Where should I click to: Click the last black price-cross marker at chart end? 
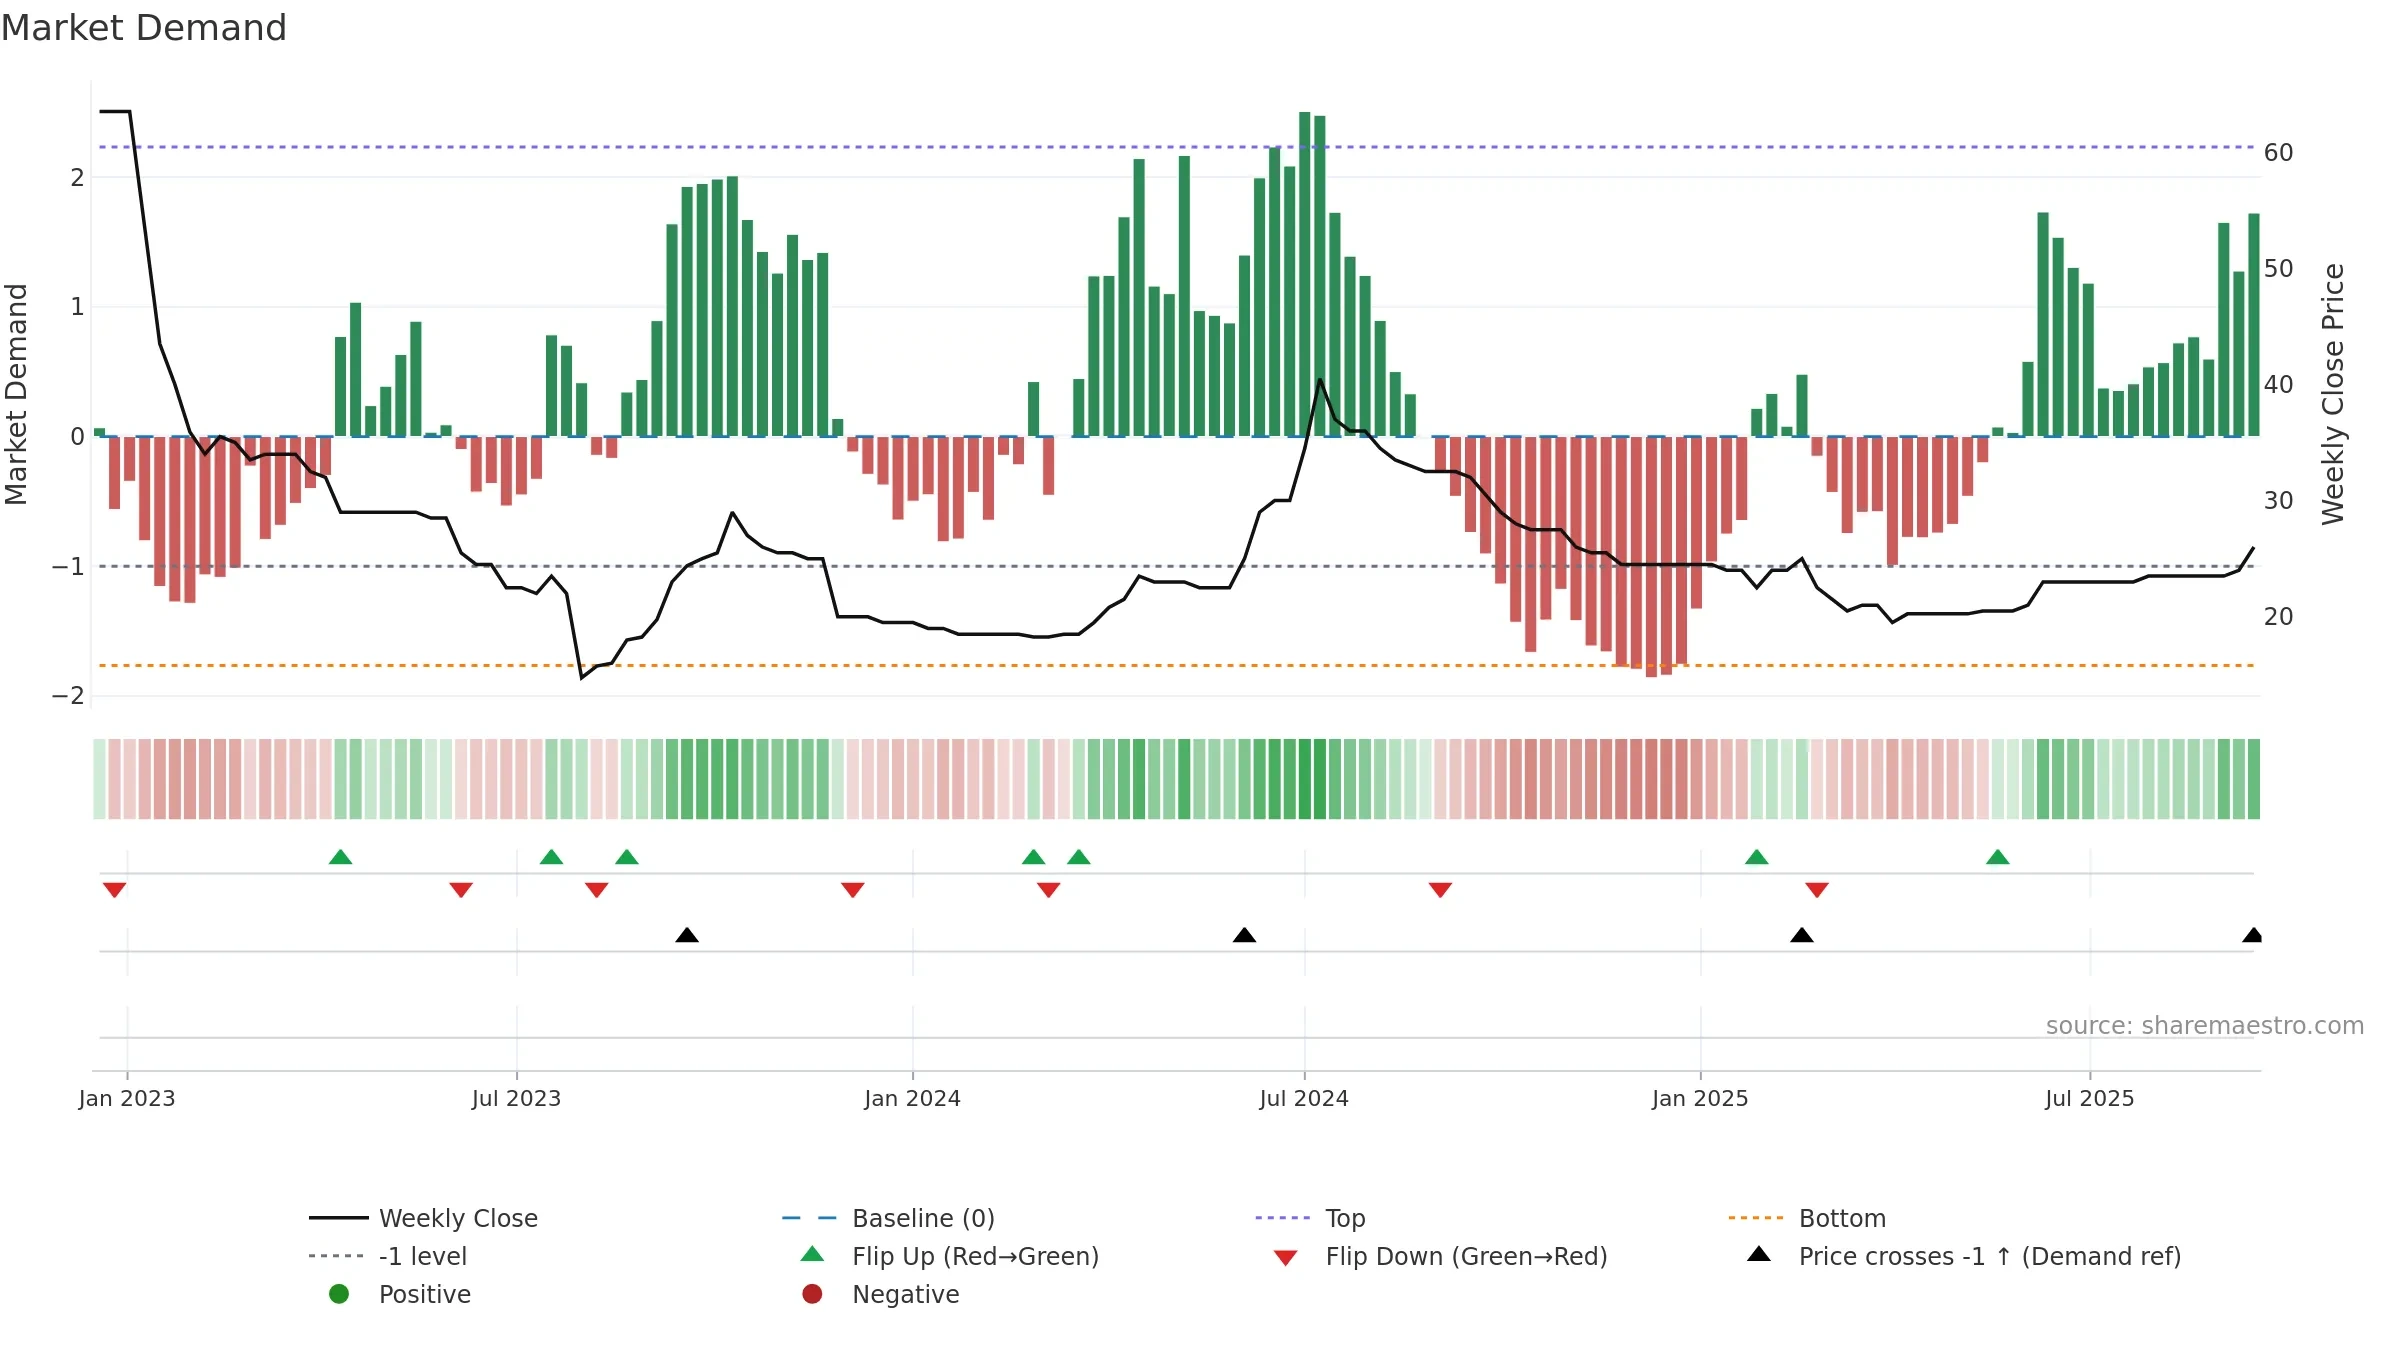[2253, 935]
